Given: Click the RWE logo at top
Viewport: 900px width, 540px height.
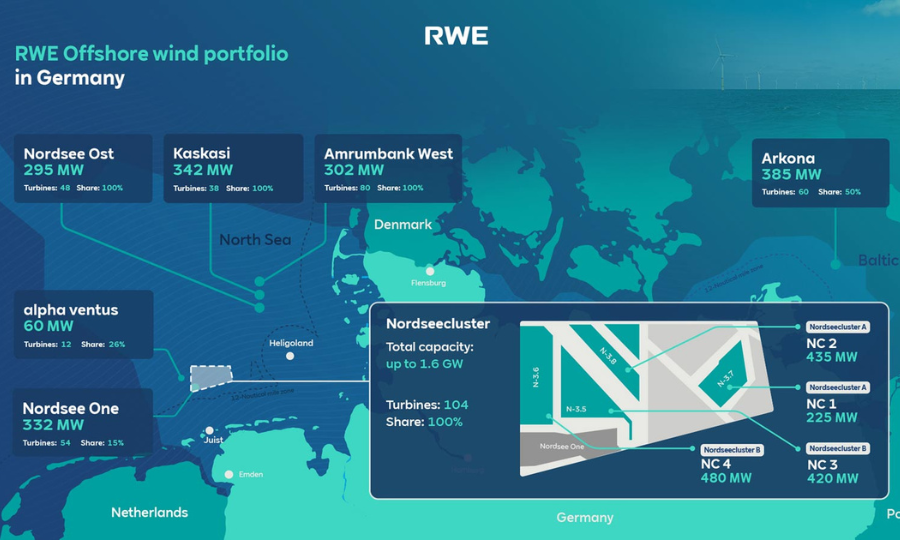Looking at the screenshot, I should click(x=456, y=36).
